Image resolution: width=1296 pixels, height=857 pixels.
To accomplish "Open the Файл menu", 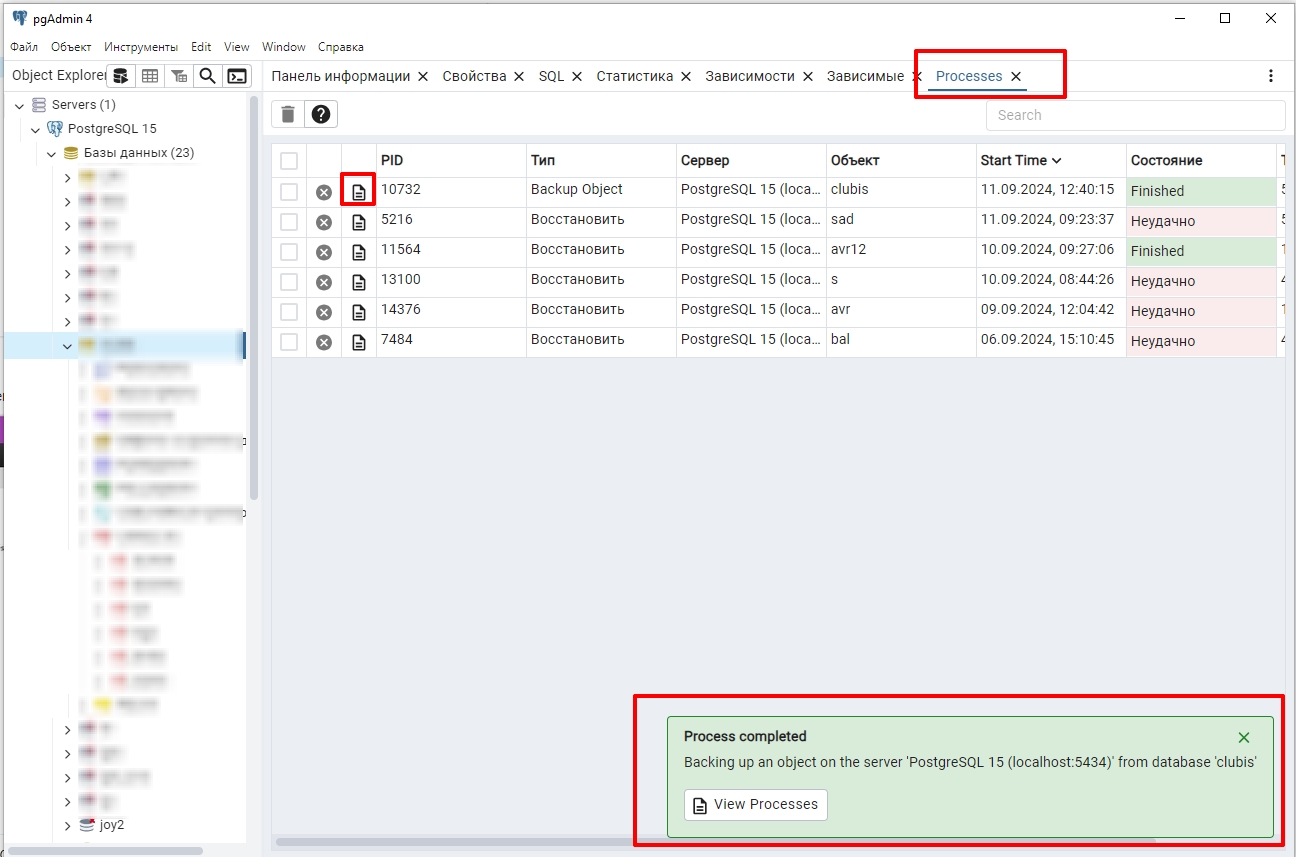I will coord(24,47).
